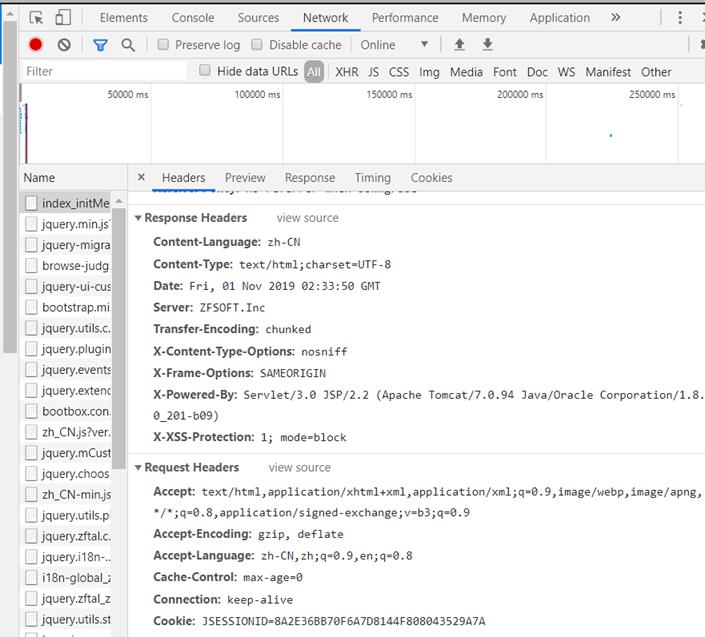Screen dimensions: 705x637
Task: Switch to the Console tab
Action: (192, 18)
